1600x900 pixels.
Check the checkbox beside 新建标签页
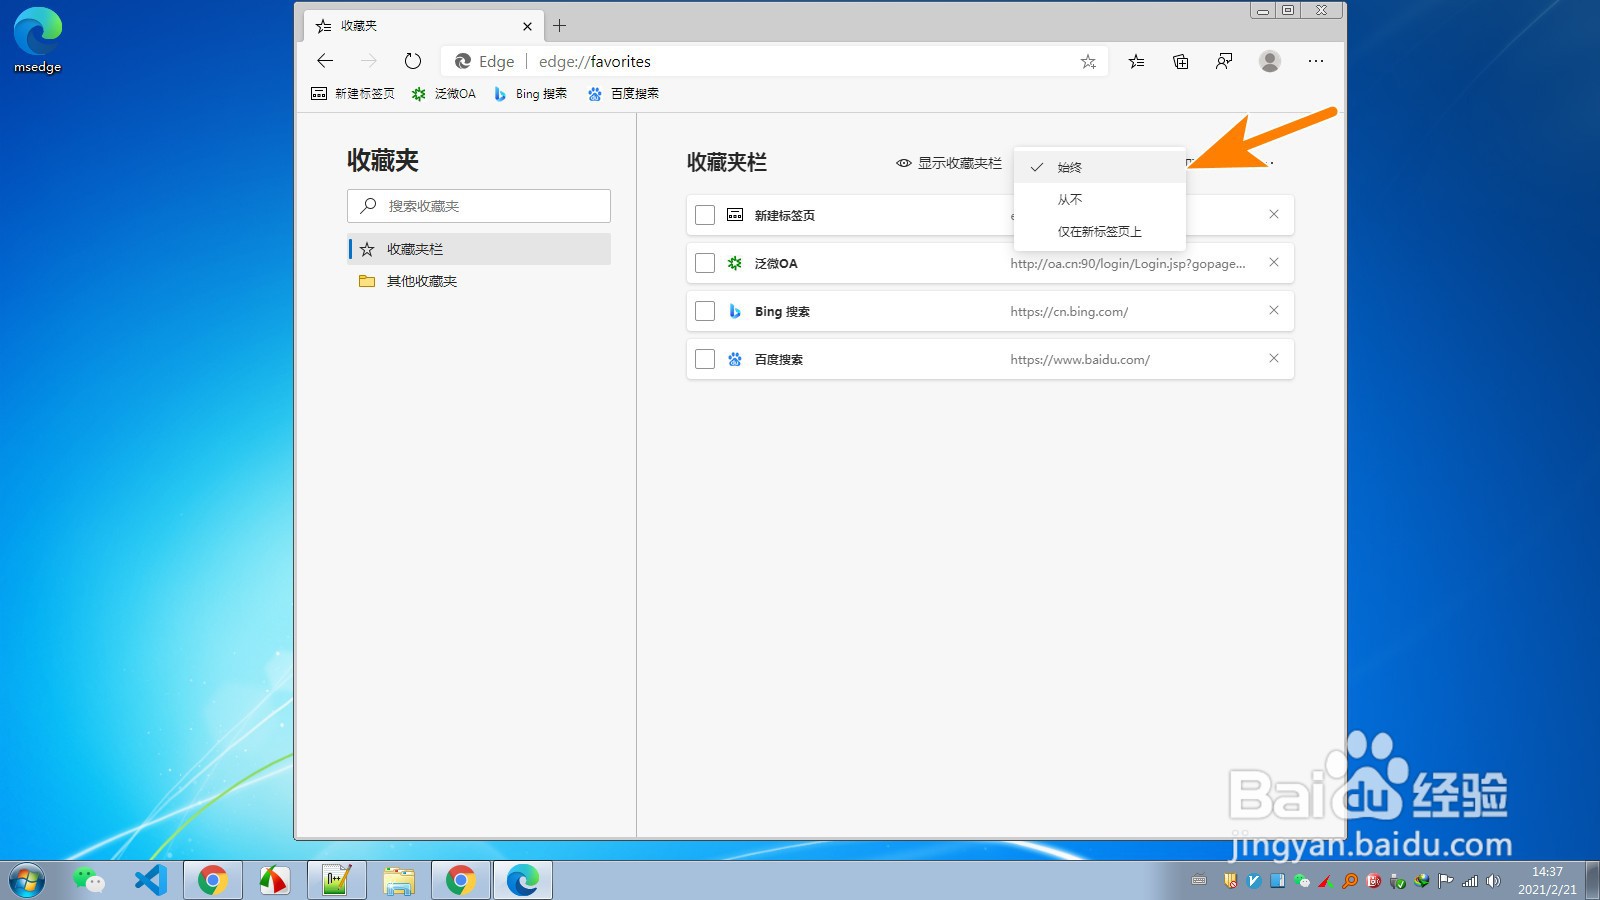(x=705, y=214)
